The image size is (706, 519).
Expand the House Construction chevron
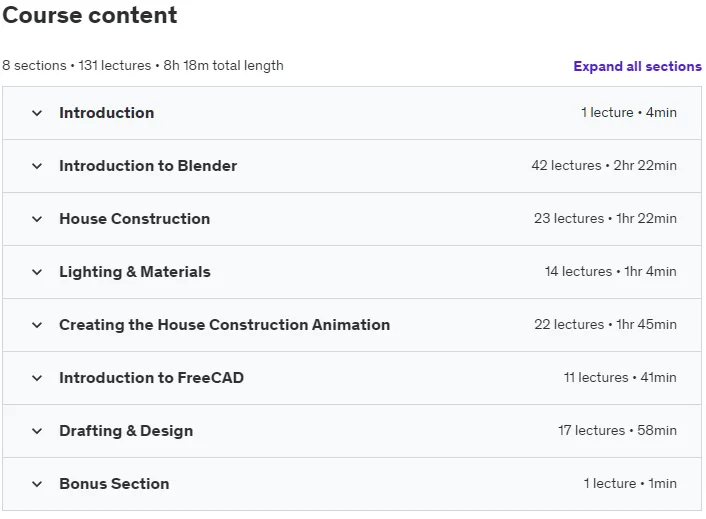click(x=37, y=219)
